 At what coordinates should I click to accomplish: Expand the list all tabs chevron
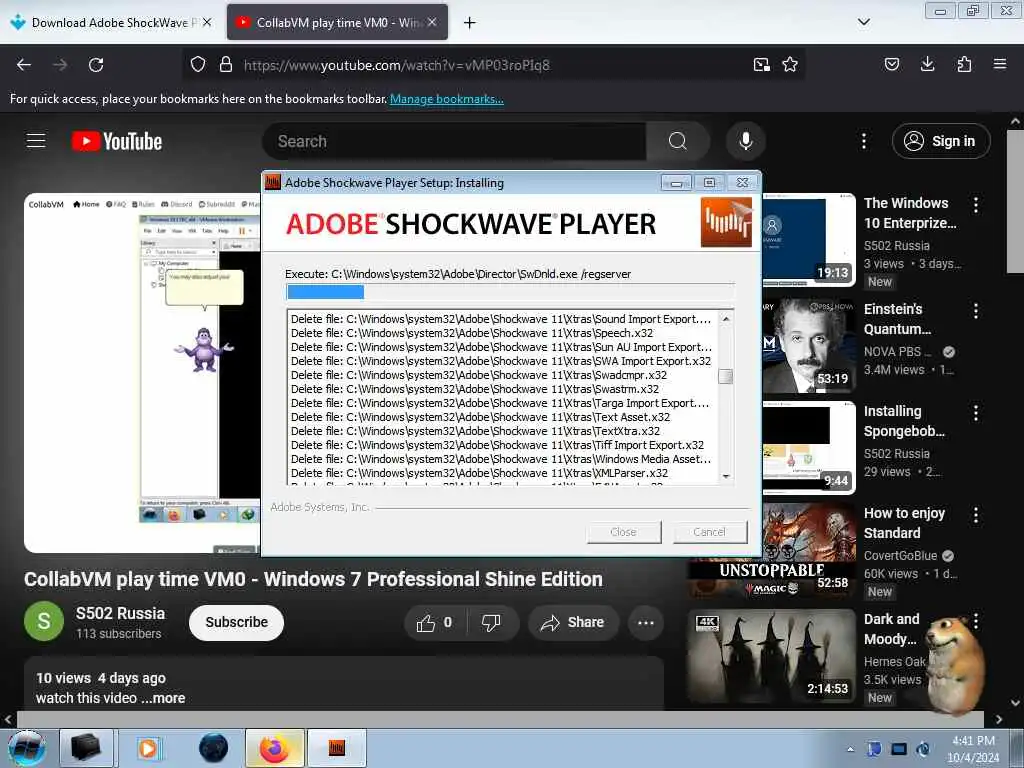[863, 22]
